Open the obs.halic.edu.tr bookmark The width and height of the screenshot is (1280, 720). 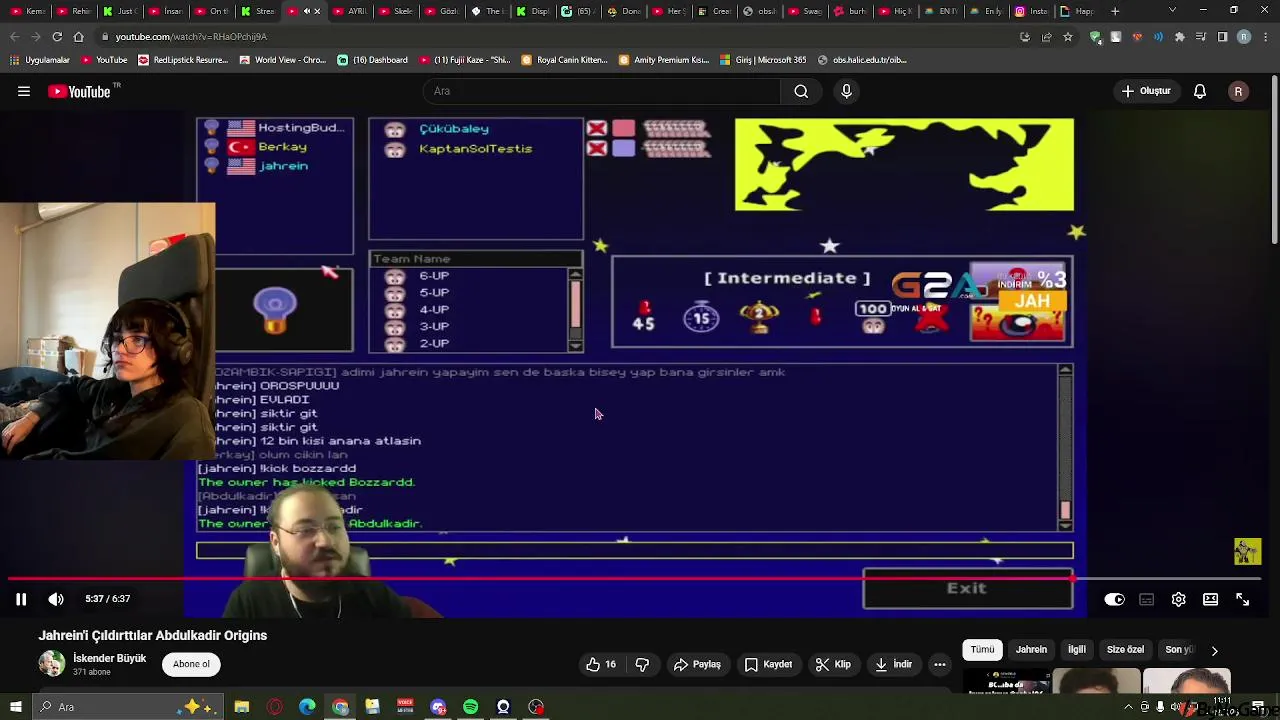pos(862,60)
